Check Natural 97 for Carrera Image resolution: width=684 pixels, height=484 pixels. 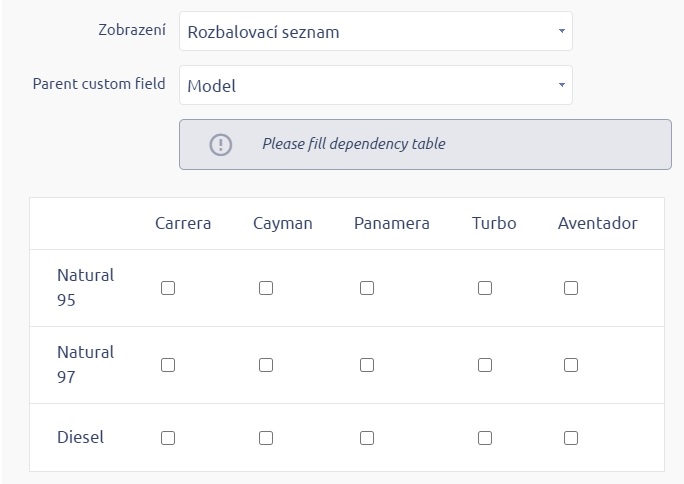(x=168, y=365)
